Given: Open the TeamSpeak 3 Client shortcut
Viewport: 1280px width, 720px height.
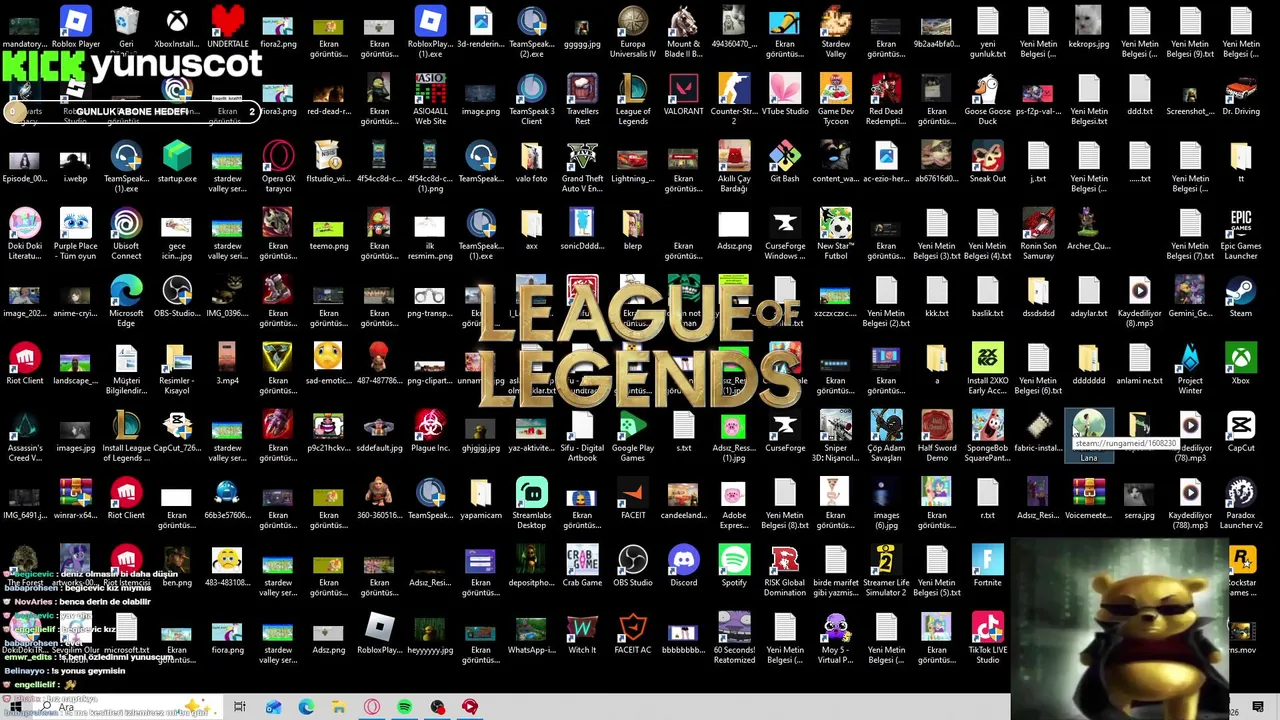Looking at the screenshot, I should coord(532,99).
